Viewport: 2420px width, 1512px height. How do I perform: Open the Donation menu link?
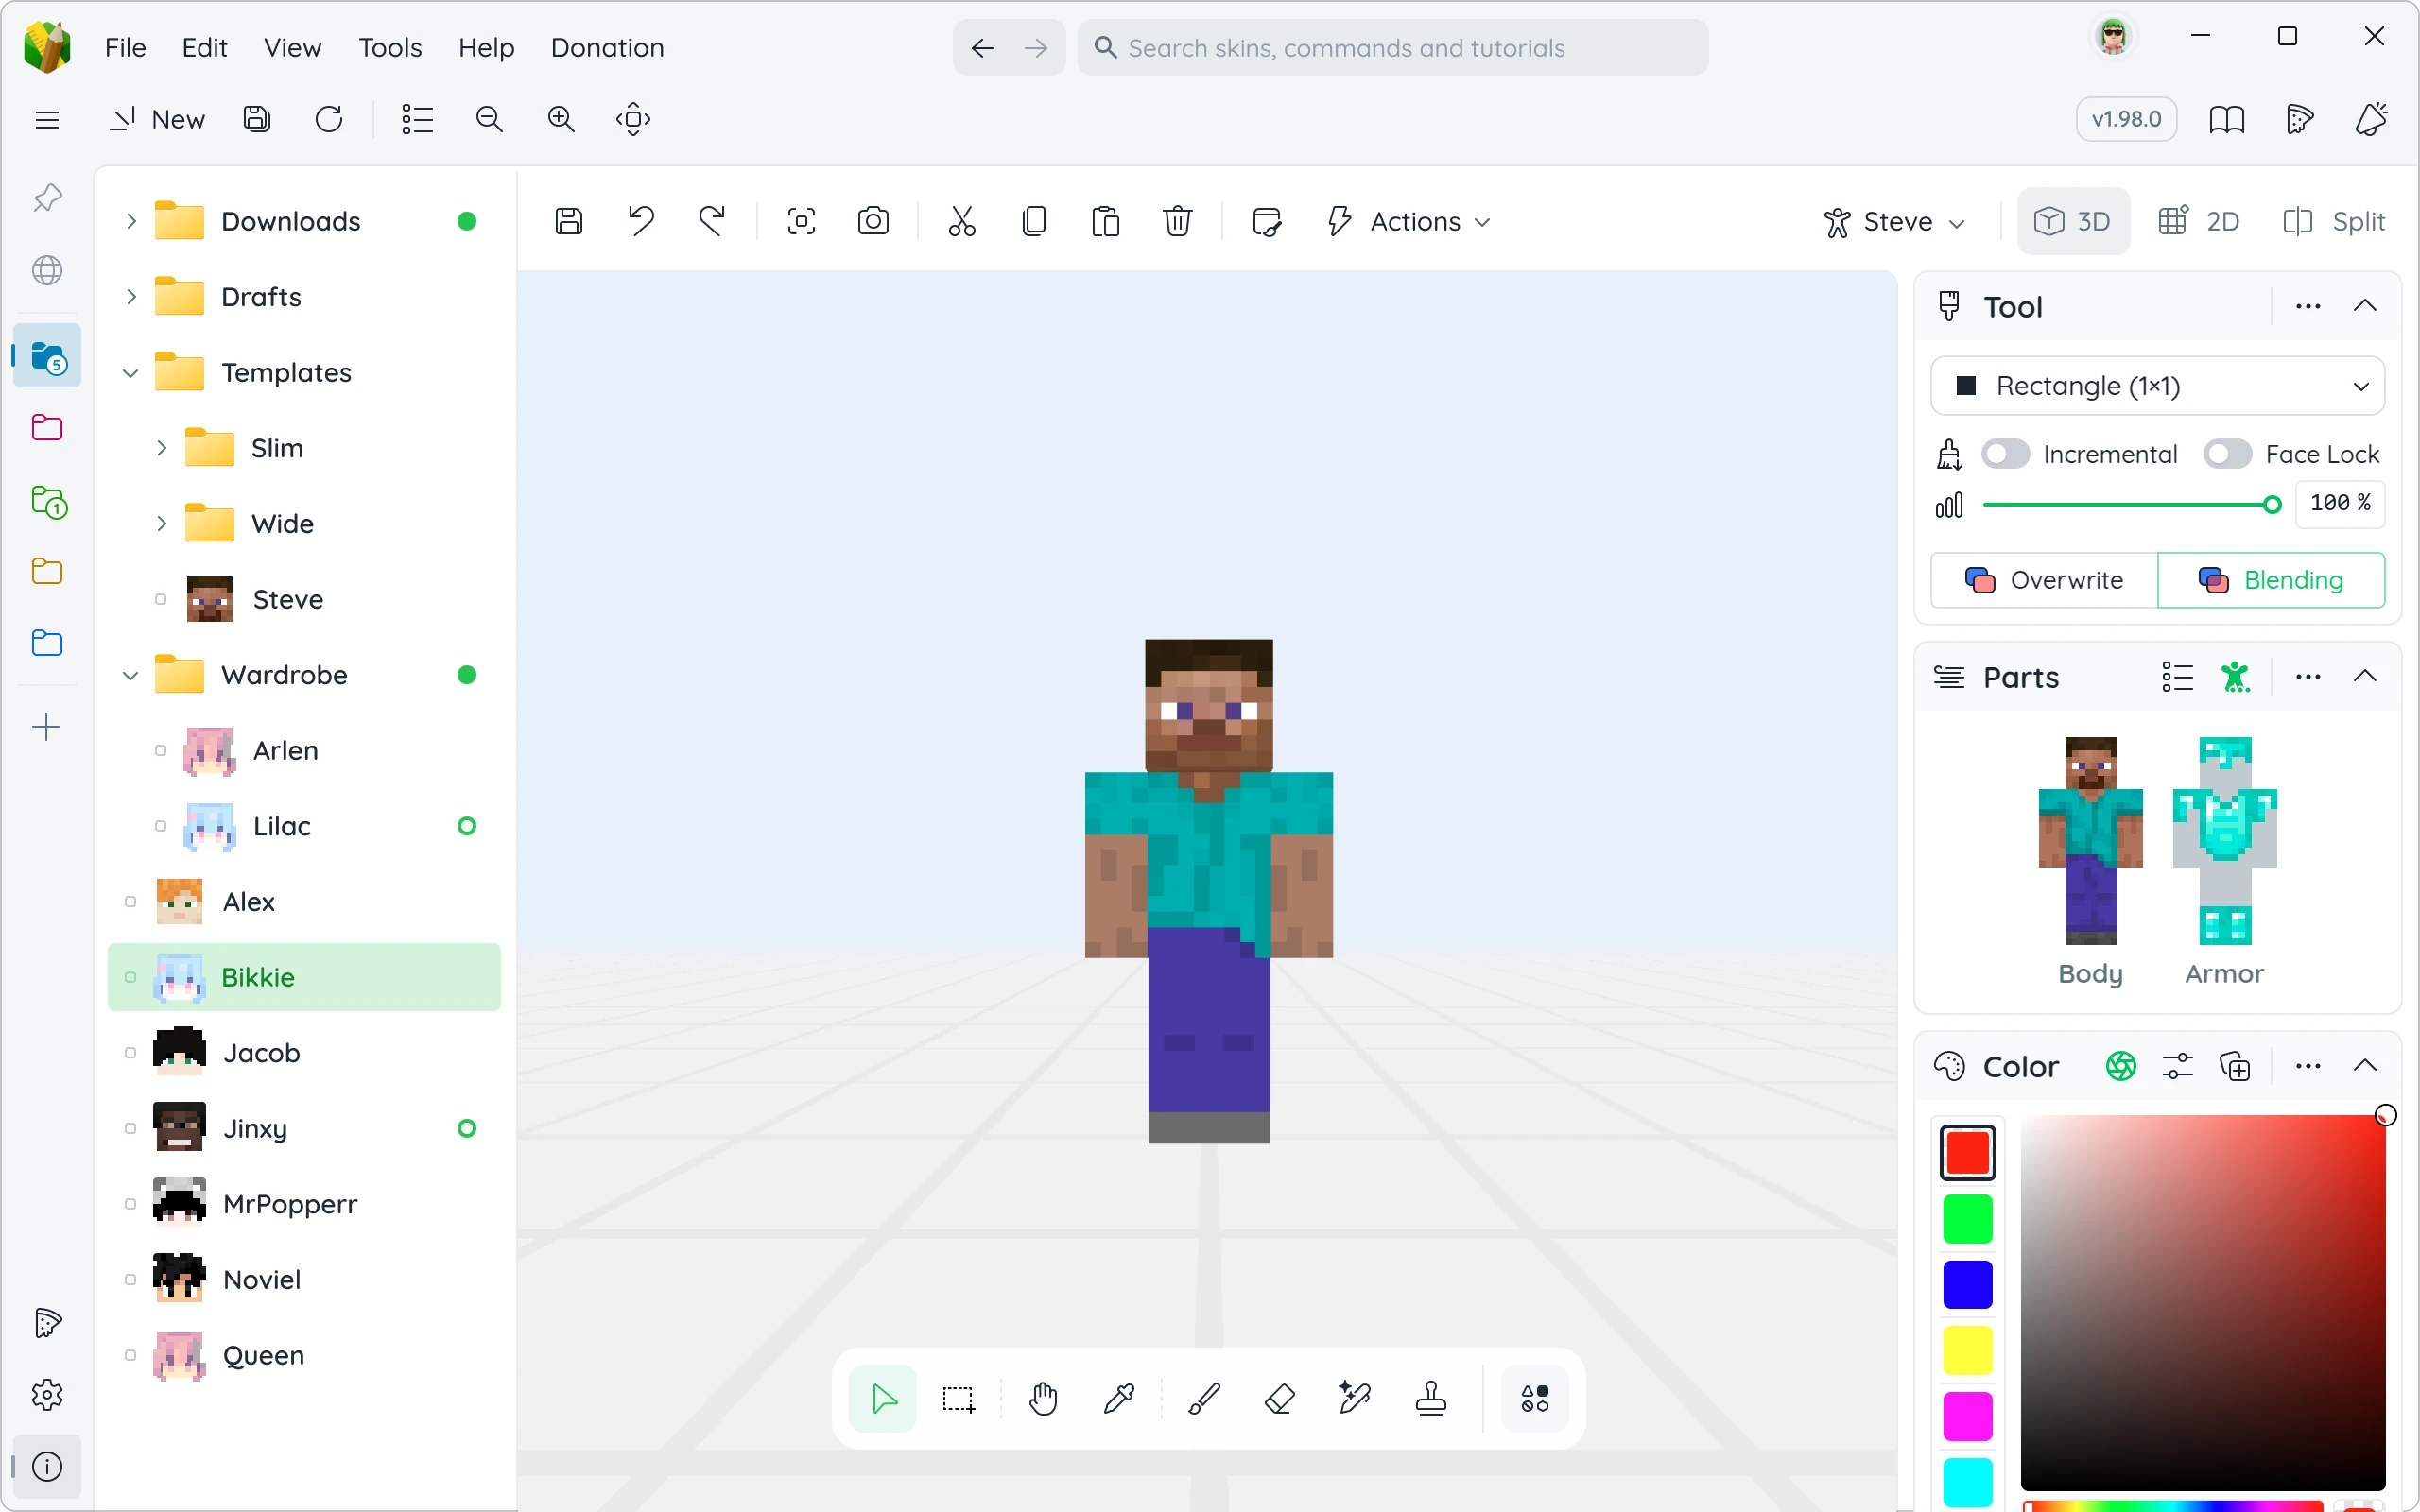pyautogui.click(x=607, y=47)
